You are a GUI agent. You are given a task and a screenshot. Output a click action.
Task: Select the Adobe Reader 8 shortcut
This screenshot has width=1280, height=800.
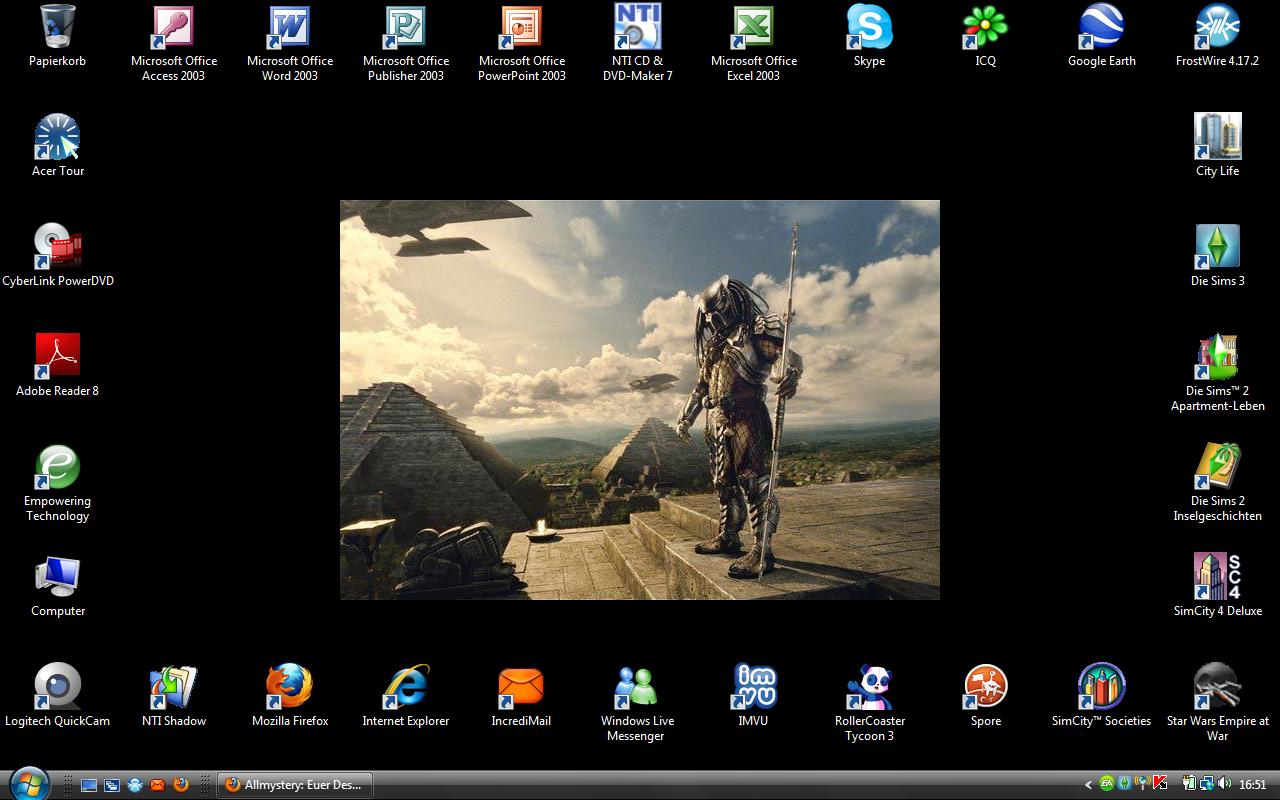tap(58, 366)
